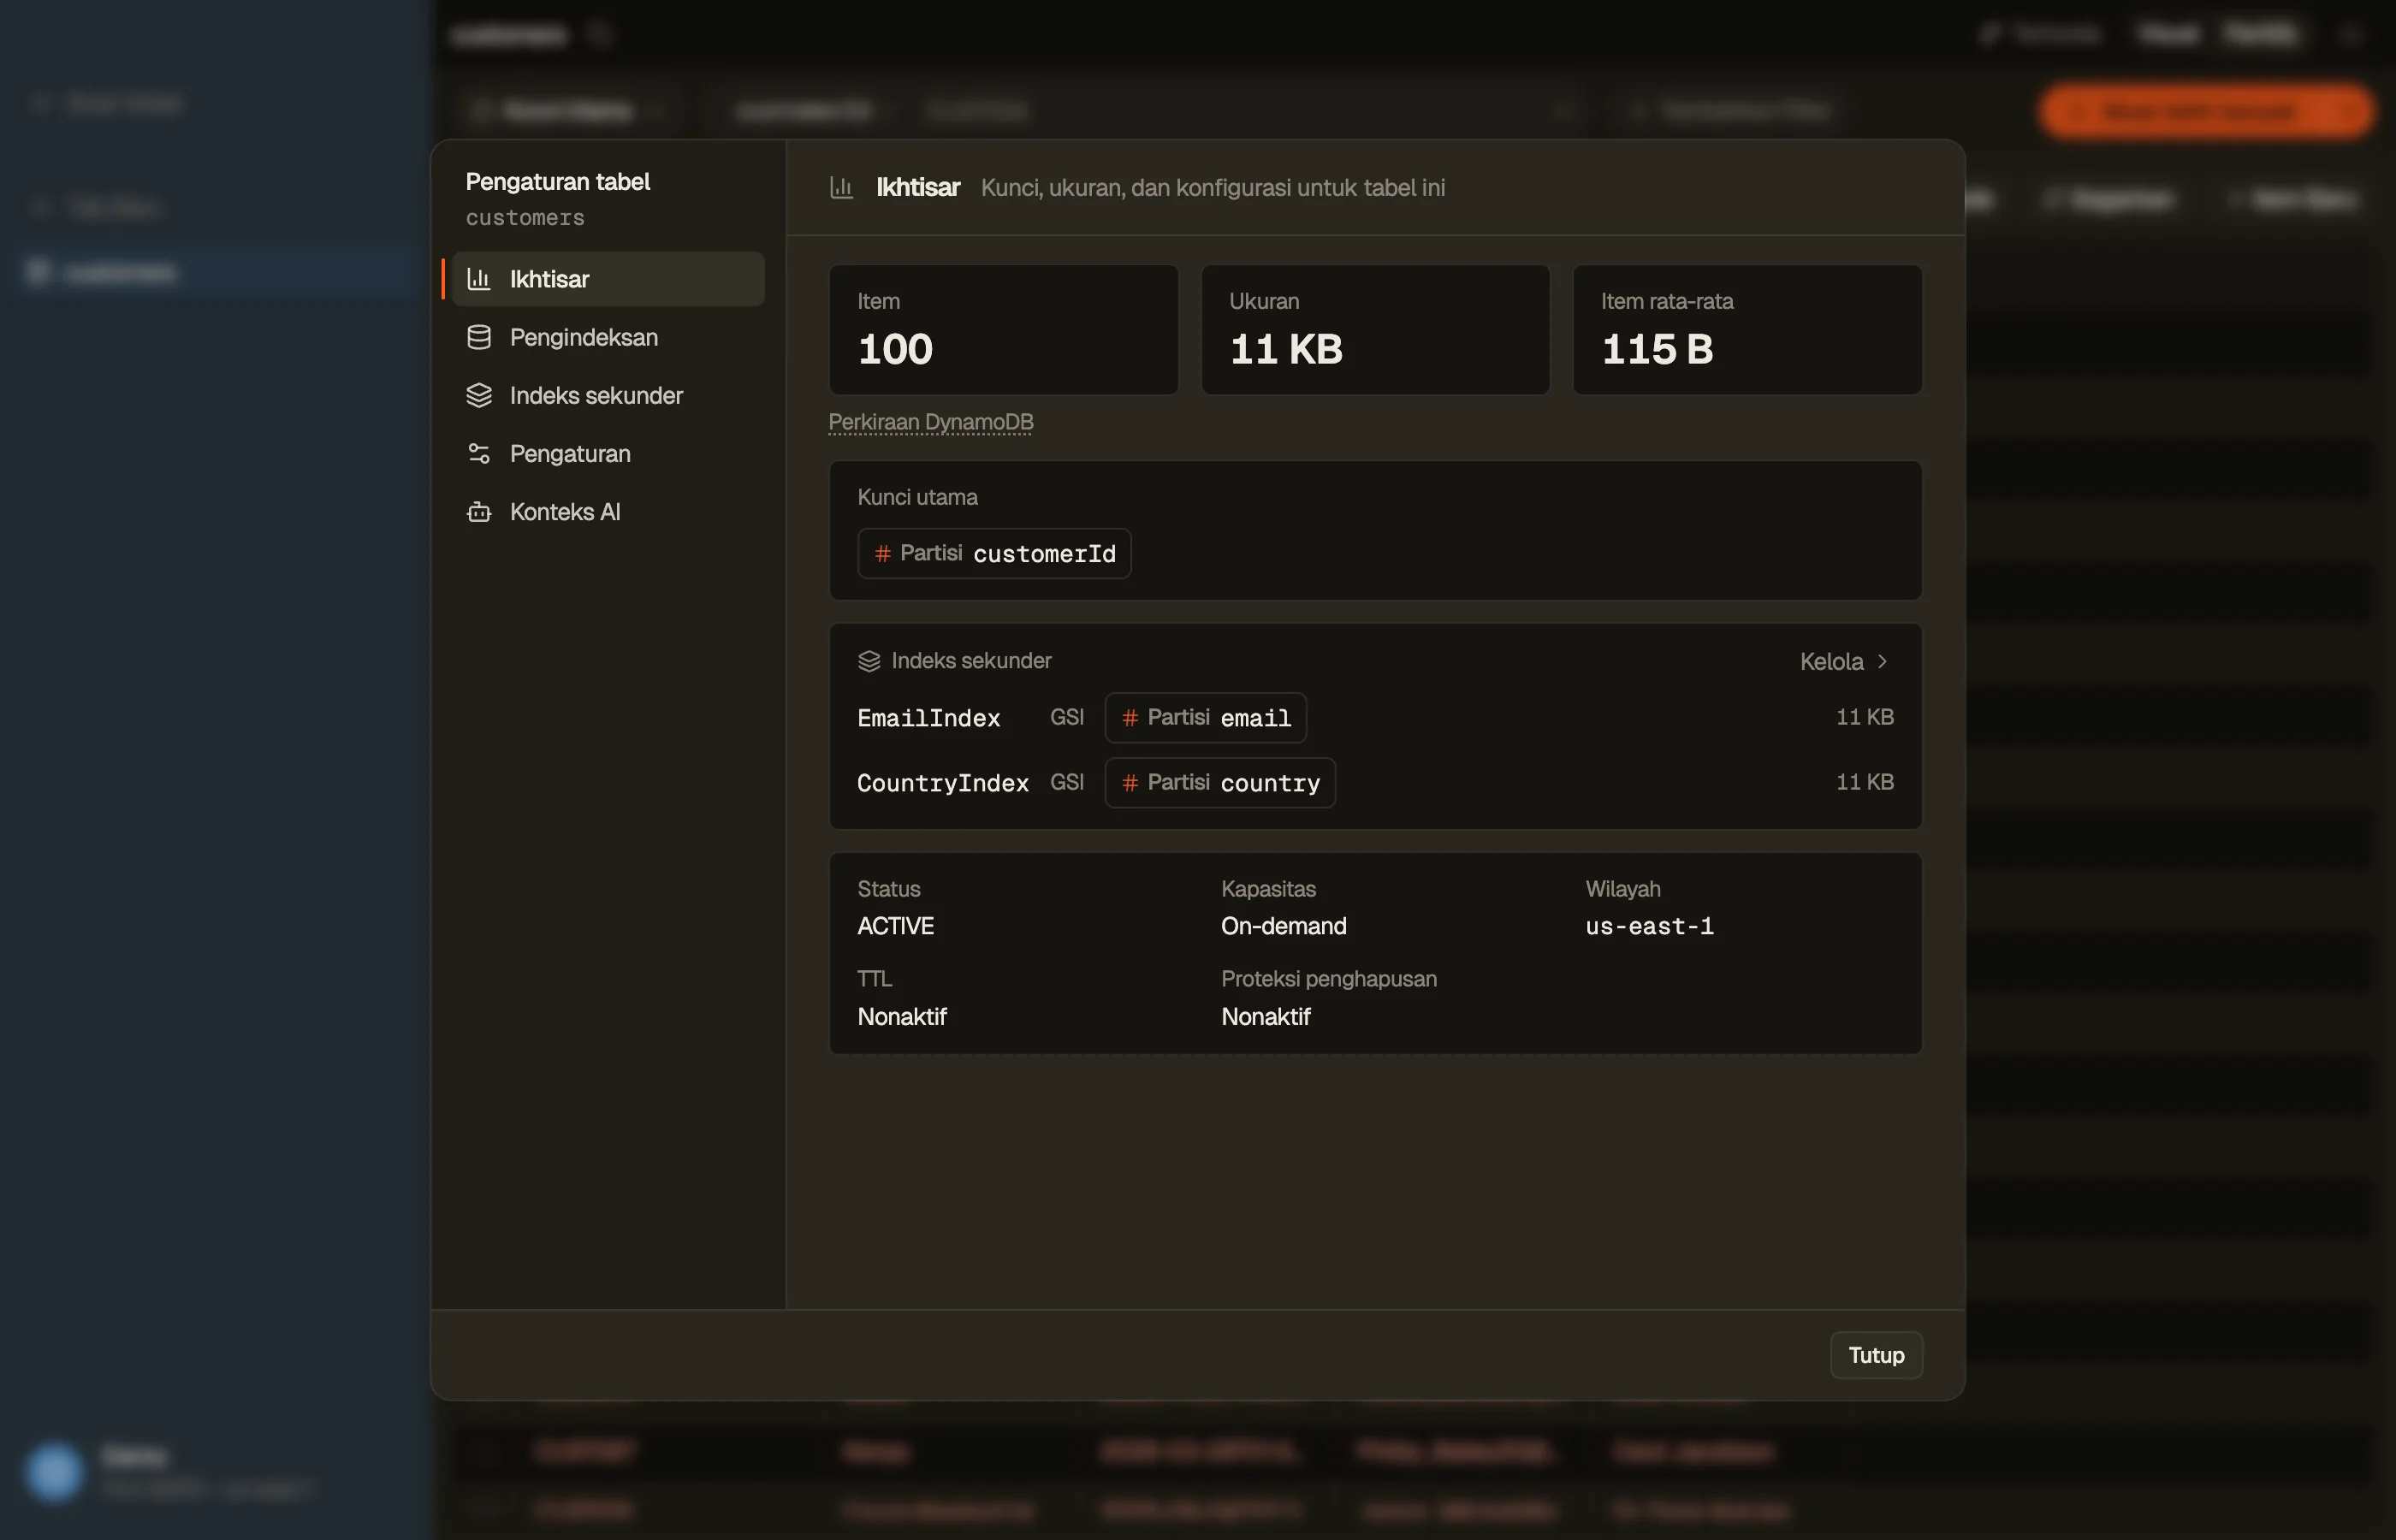Screen dimensions: 2396x1540
Task: Click the GSI label of CountryIndex
Action: click(x=1067, y=782)
